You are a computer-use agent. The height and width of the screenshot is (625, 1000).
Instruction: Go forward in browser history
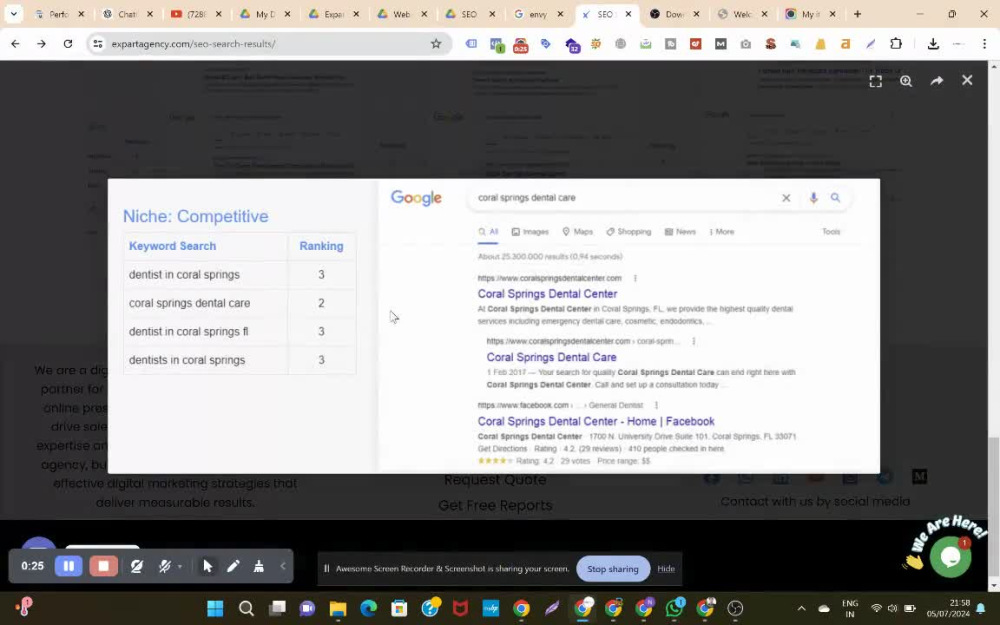pyautogui.click(x=41, y=43)
